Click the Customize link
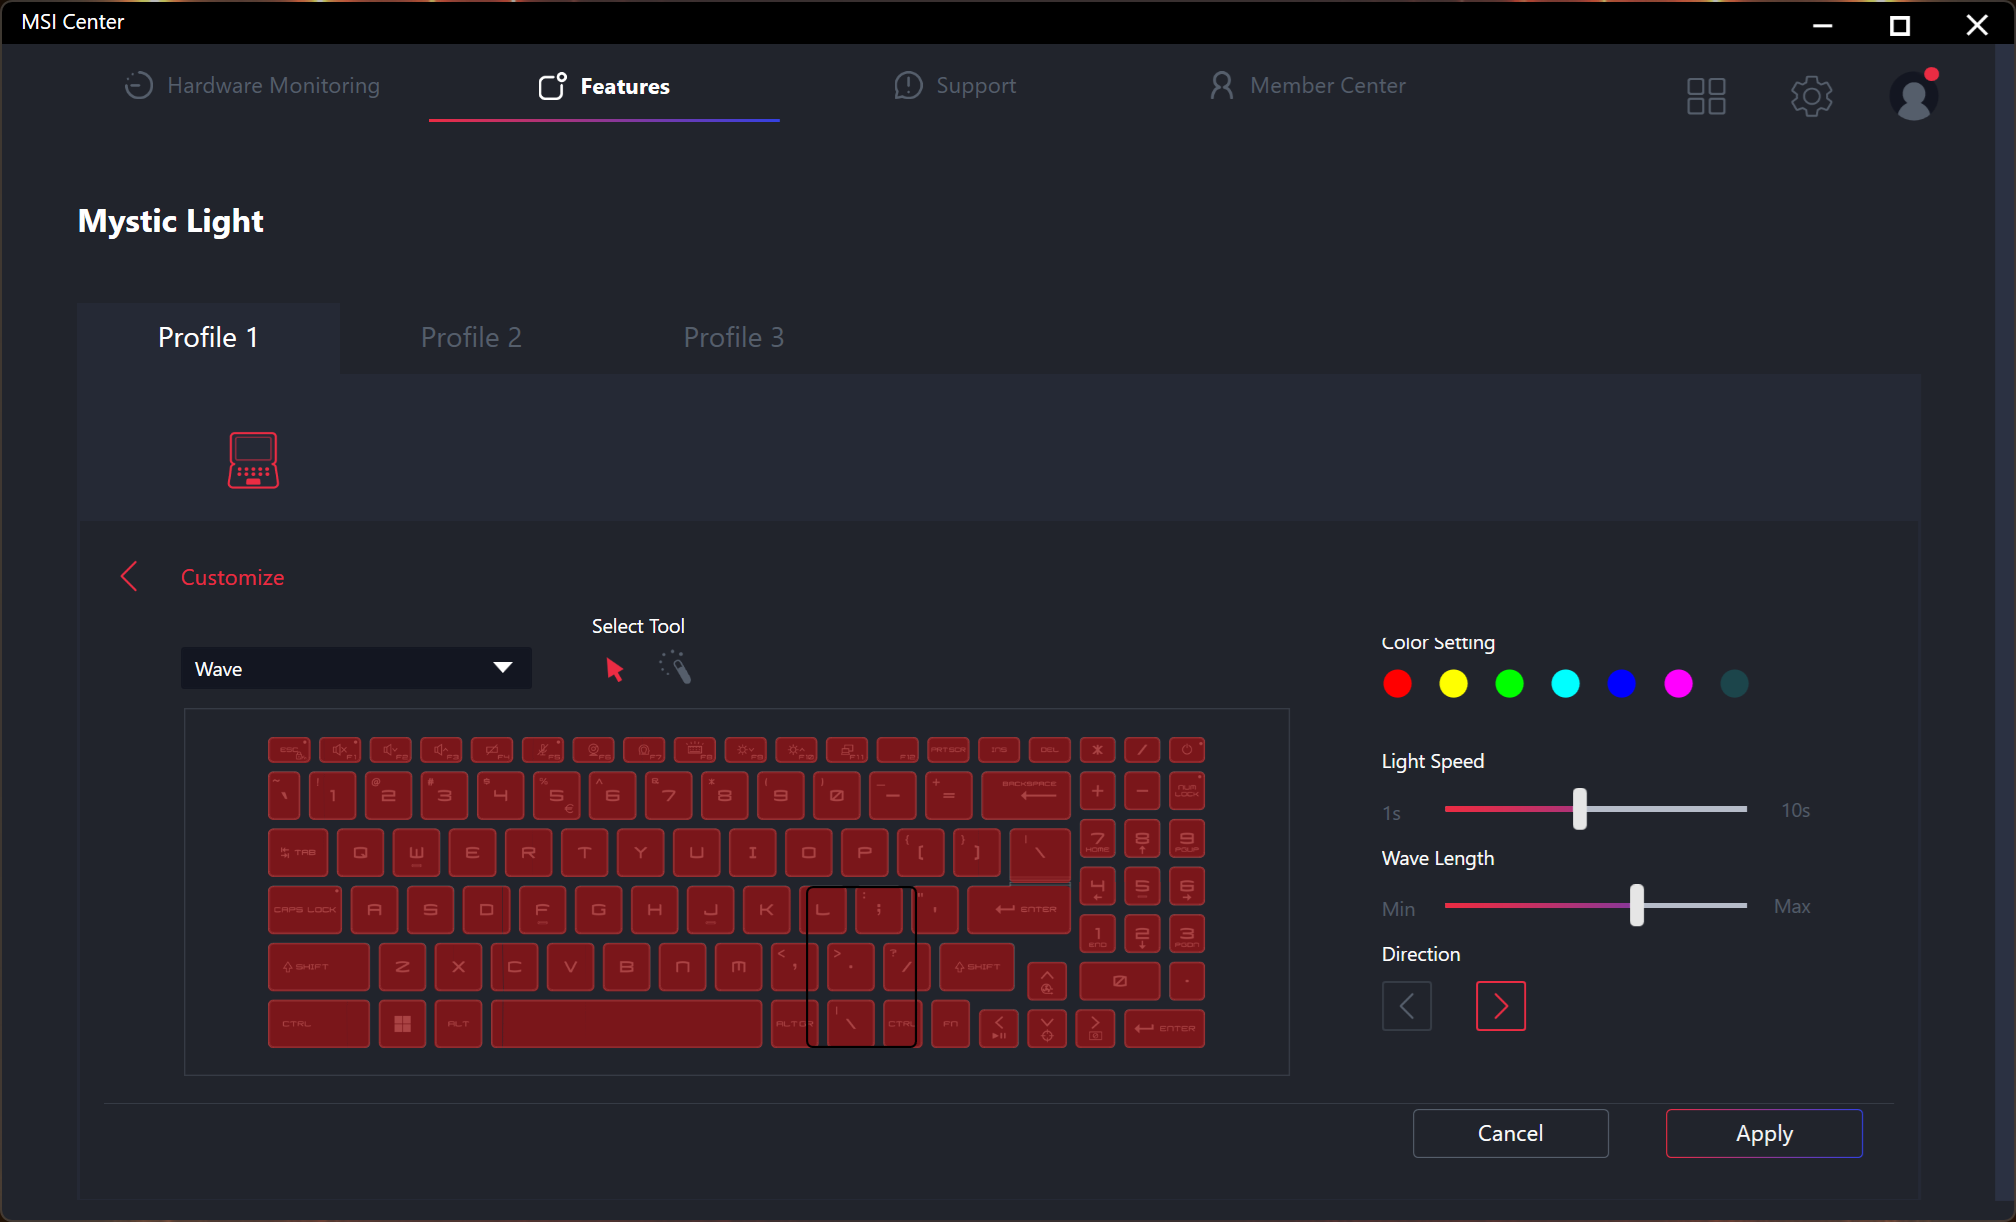Viewport: 2016px width, 1222px height. pos(232,577)
